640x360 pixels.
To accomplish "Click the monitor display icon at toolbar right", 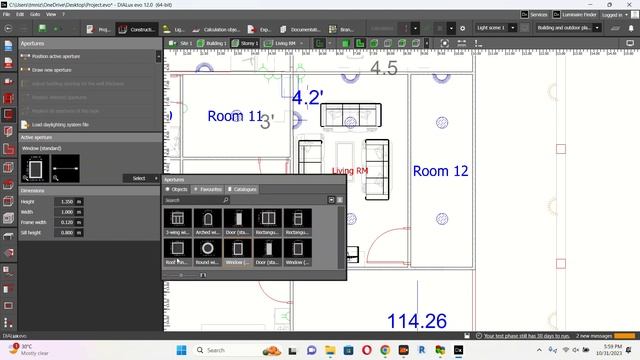I will pyautogui.click(x=630, y=43).
